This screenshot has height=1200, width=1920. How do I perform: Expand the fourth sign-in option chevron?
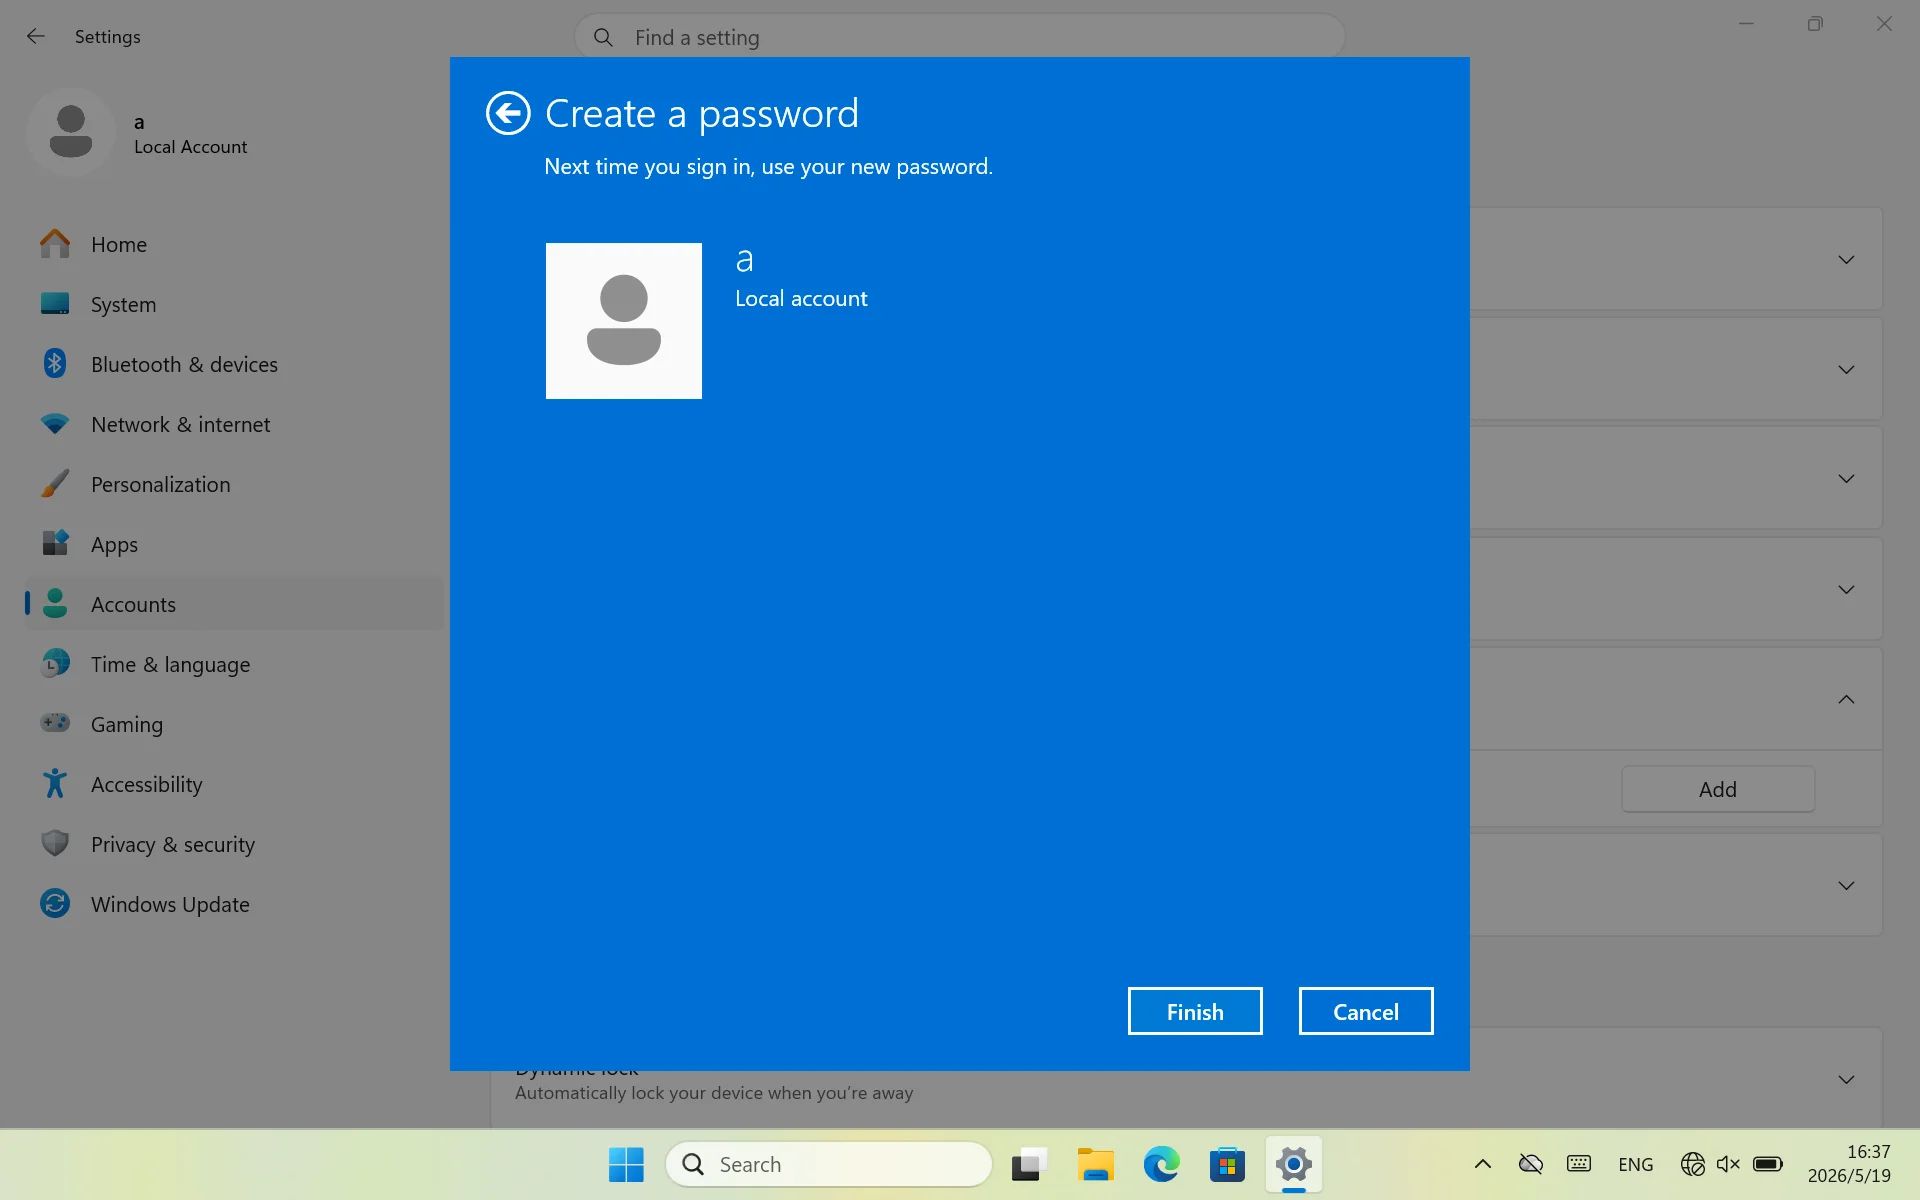[x=1846, y=590]
